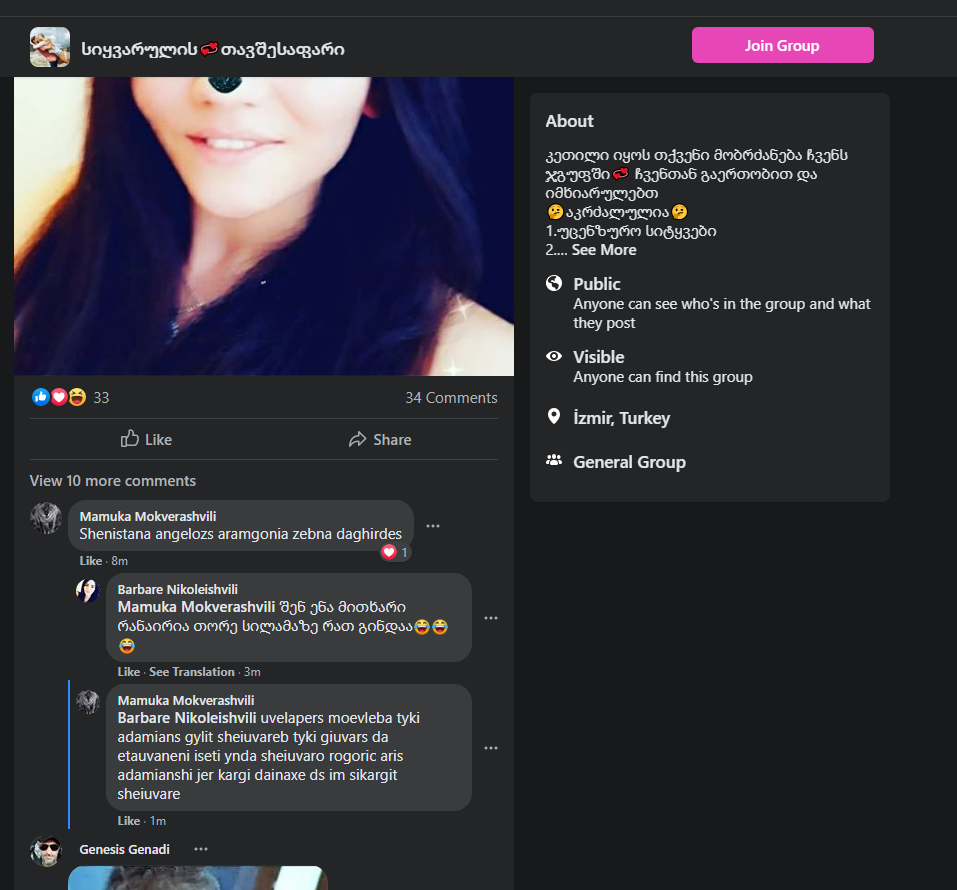Click See Translation on Barbare's comment

191,671
